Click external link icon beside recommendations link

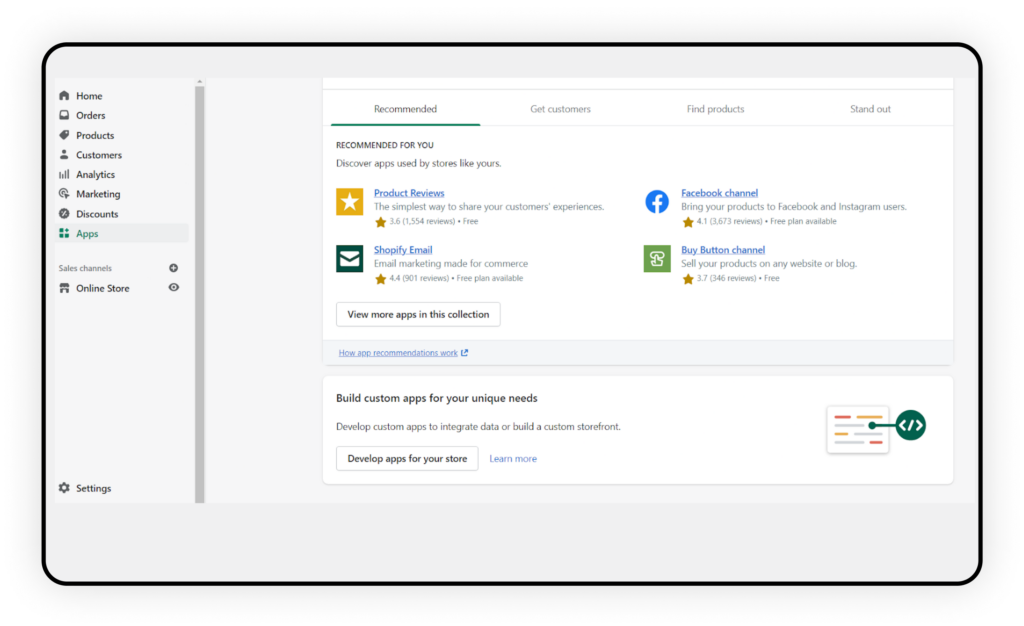click(464, 352)
